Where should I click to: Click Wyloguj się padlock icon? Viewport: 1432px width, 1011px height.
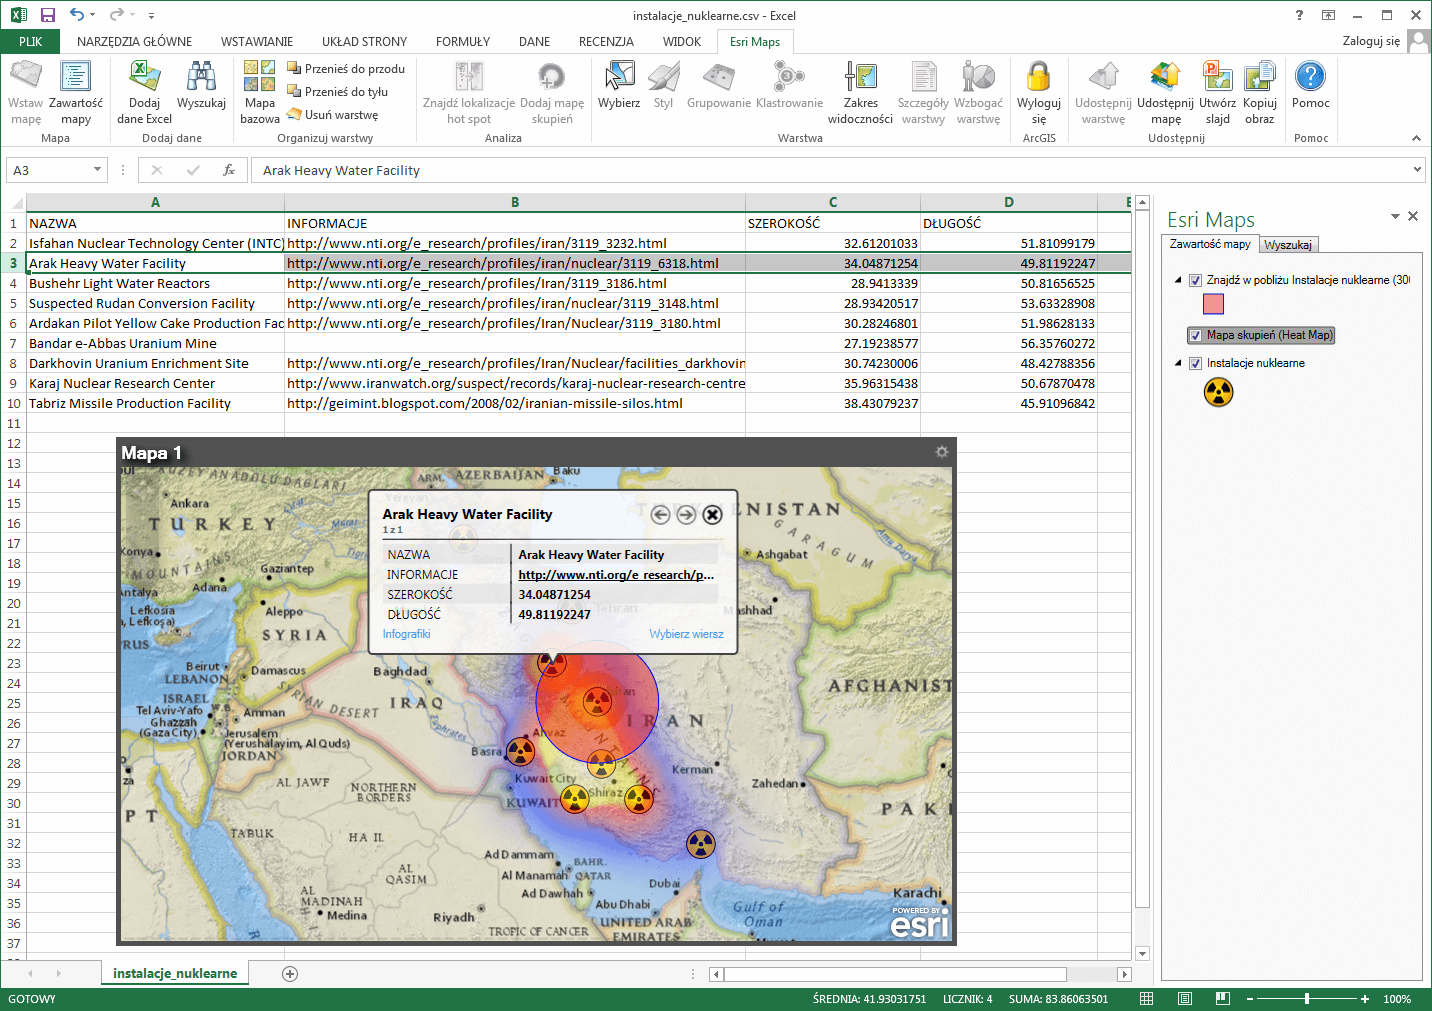click(x=1039, y=92)
